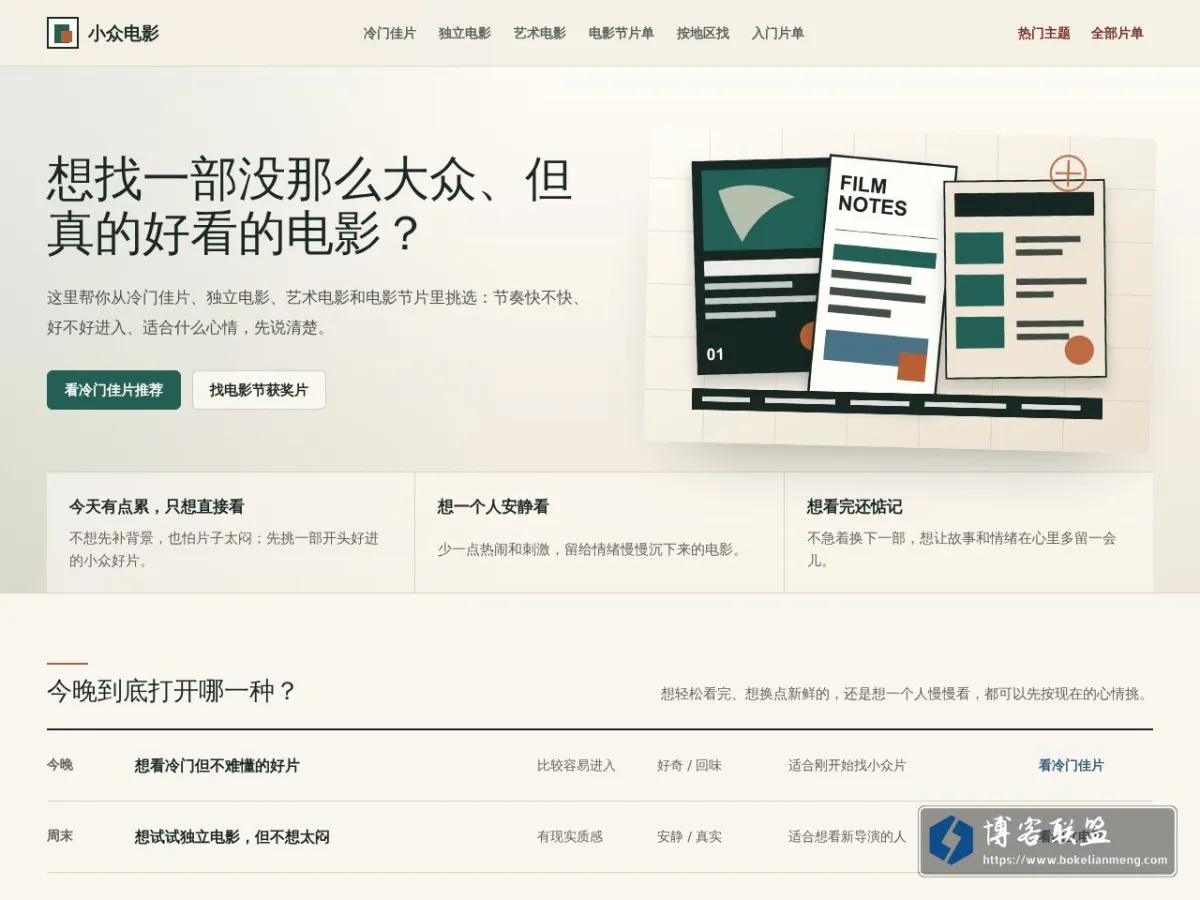Select the 艺术电影 nav link
The image size is (1200, 900).
[x=540, y=33]
